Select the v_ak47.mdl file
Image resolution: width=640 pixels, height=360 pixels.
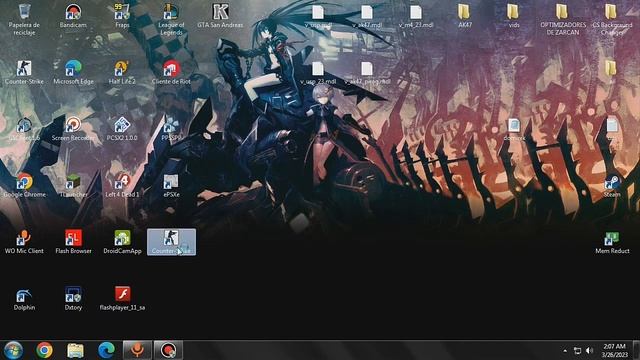click(x=367, y=16)
